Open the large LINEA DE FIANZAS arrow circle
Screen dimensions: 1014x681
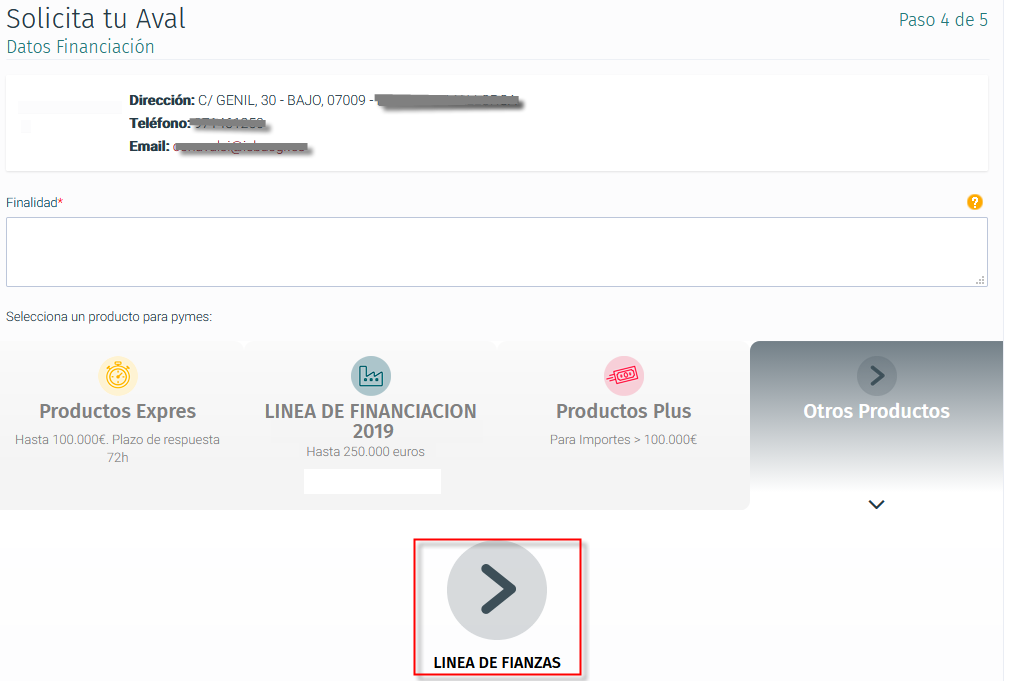(x=497, y=589)
